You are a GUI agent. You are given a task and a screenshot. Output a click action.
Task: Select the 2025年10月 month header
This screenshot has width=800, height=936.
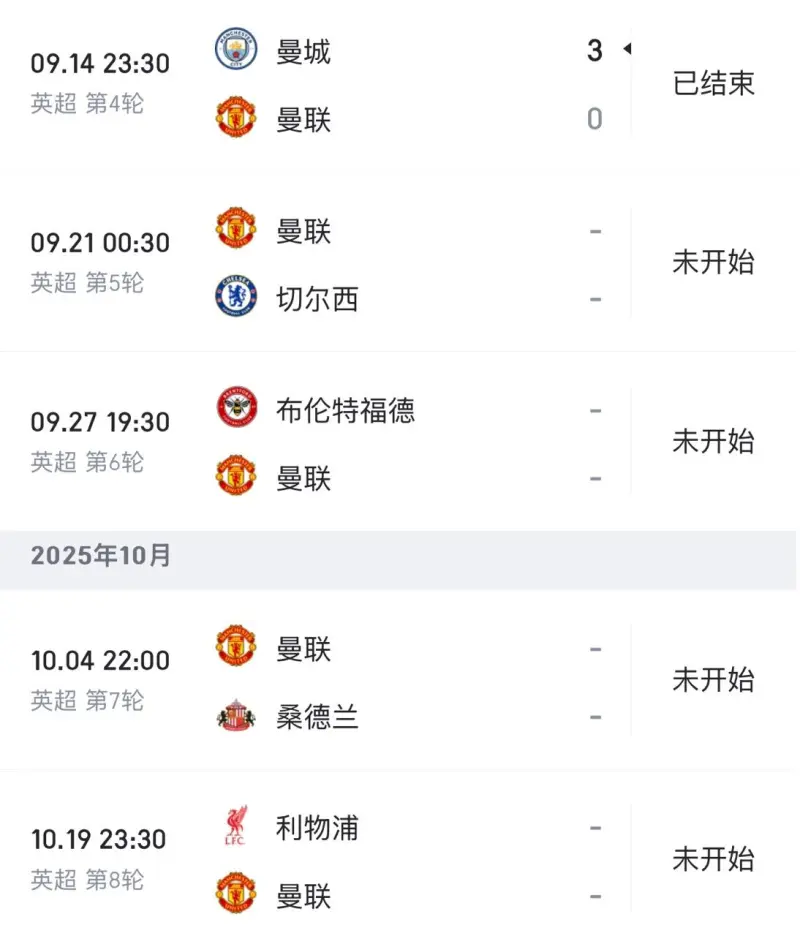click(100, 556)
